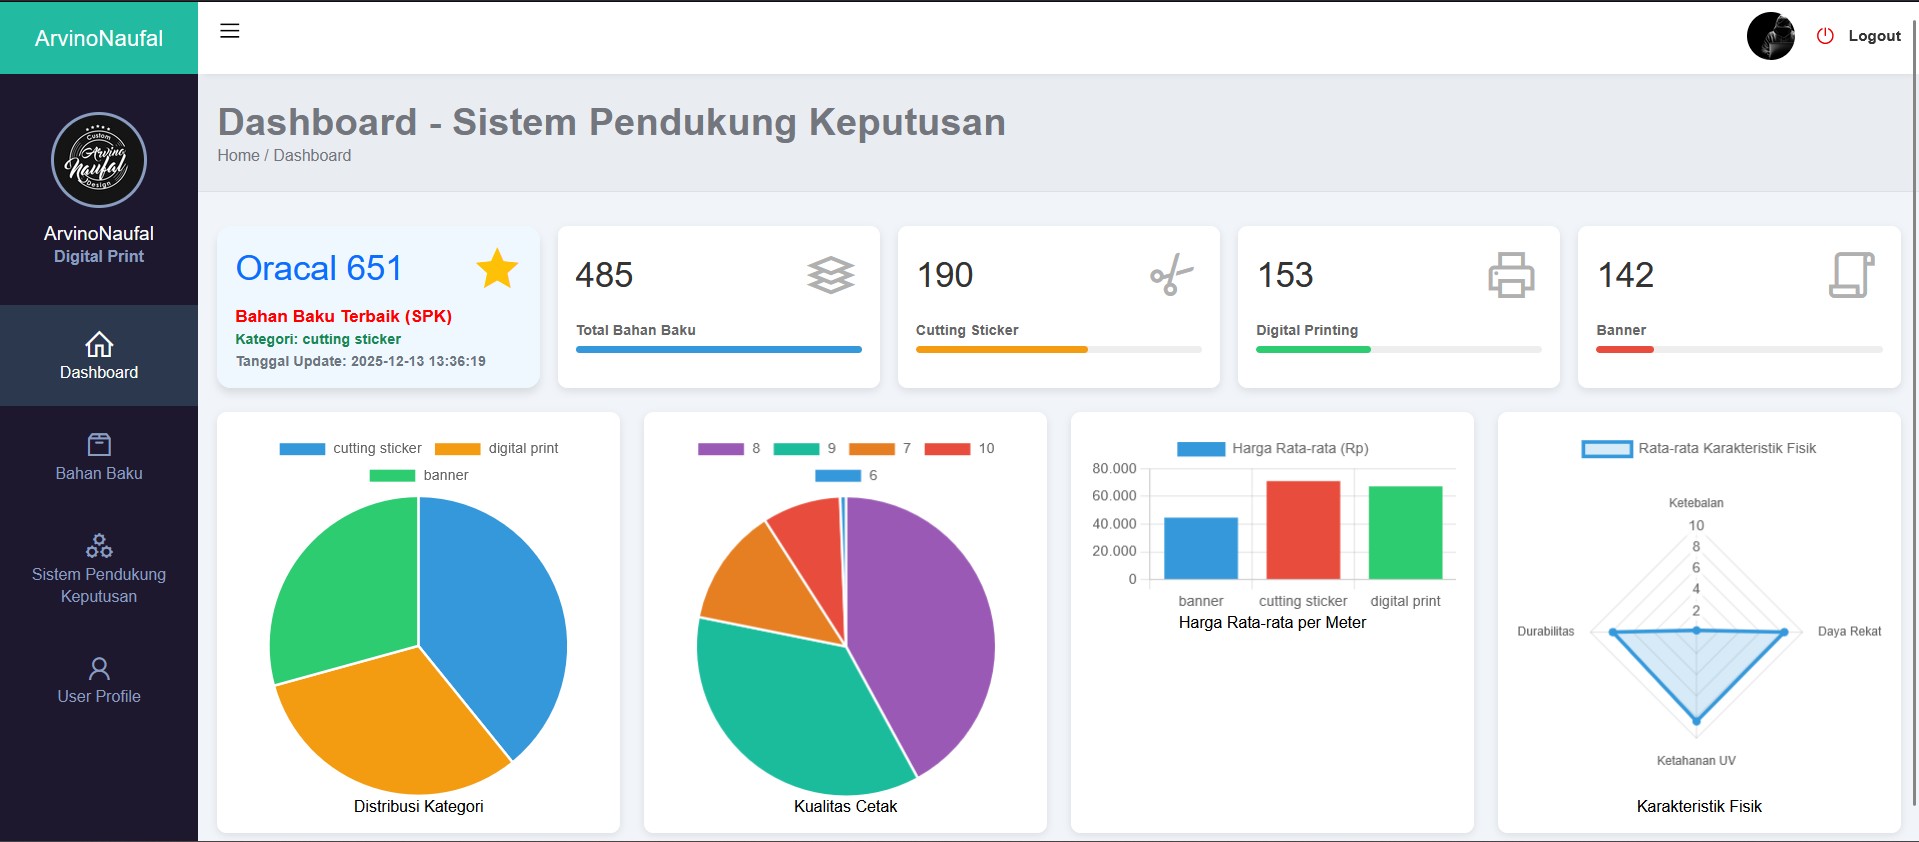Click the Daya Rekat radar data point

[x=1784, y=632]
